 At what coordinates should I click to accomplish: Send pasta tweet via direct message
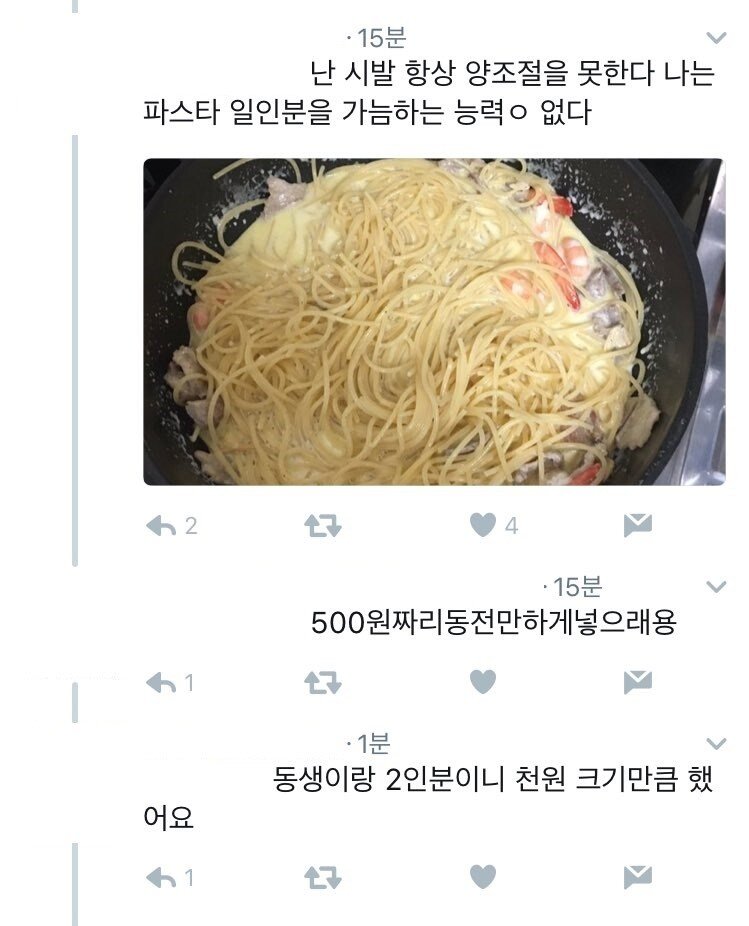(637, 525)
